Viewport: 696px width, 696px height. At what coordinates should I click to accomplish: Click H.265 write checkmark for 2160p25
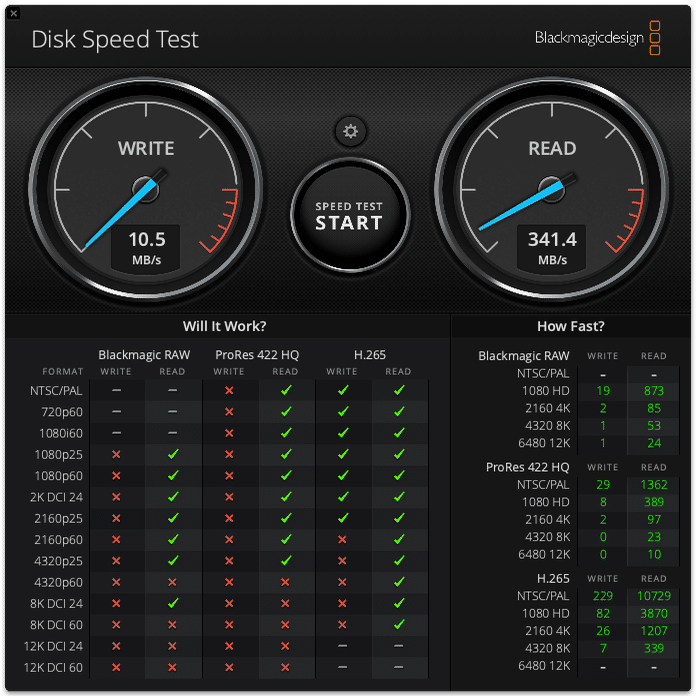click(x=343, y=518)
